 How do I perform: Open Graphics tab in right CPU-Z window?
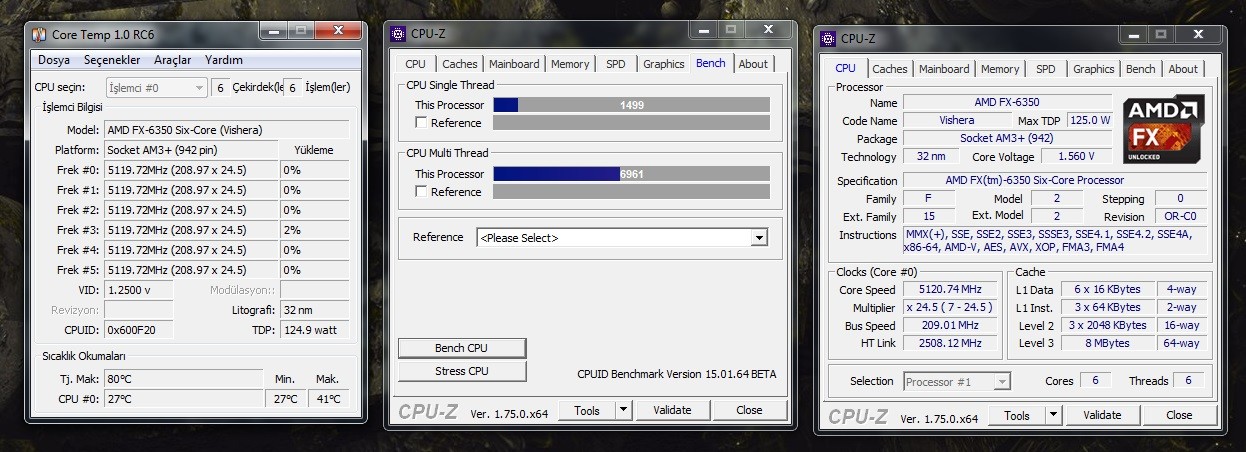(1093, 69)
